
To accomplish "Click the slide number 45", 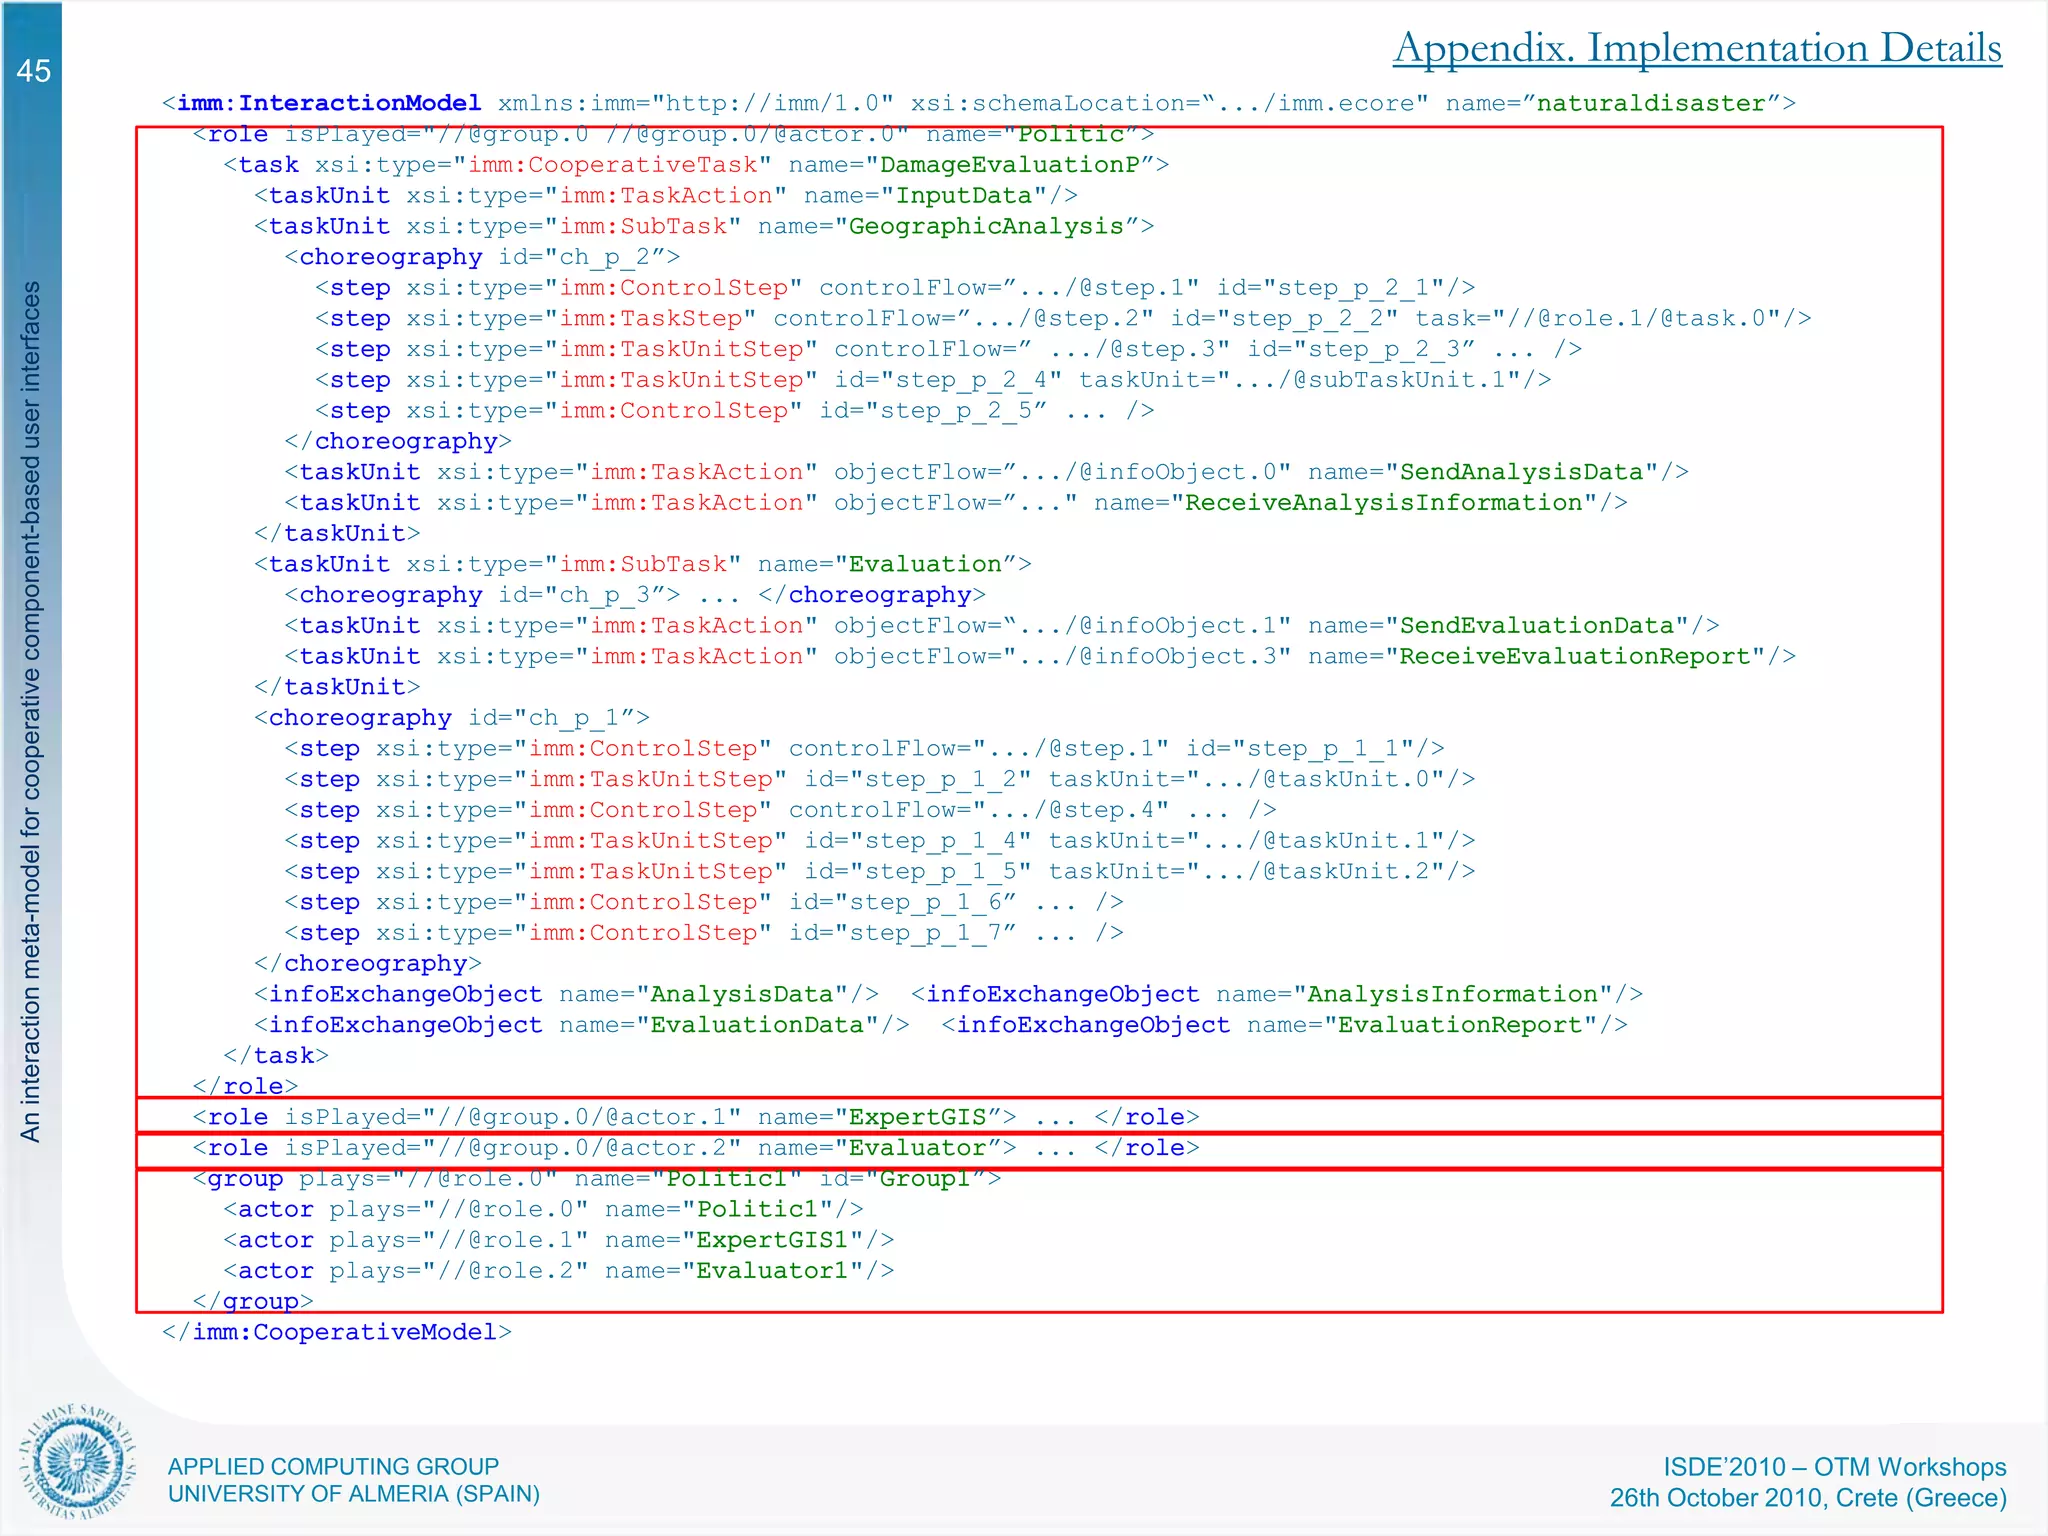I will 33,71.
